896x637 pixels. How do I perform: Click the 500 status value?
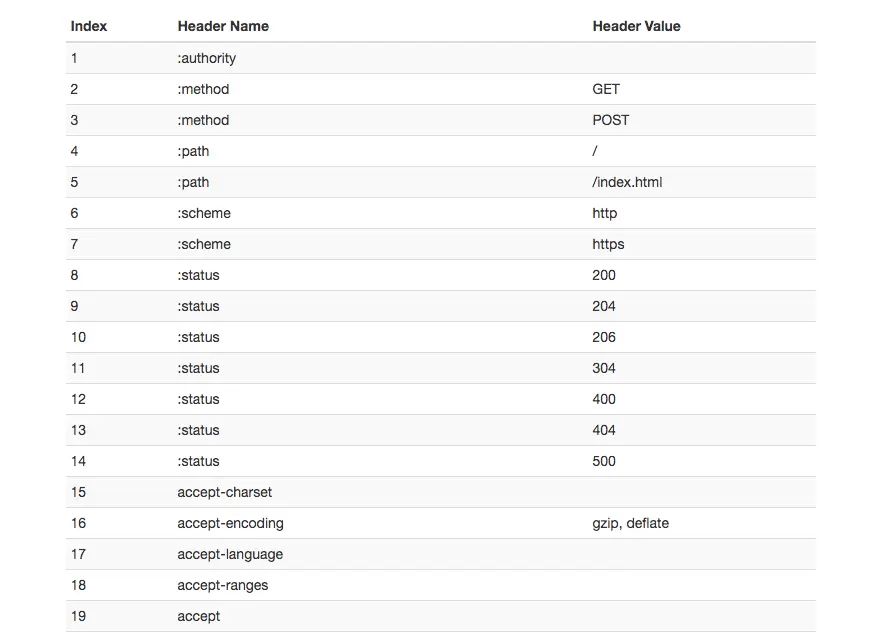click(x=604, y=461)
